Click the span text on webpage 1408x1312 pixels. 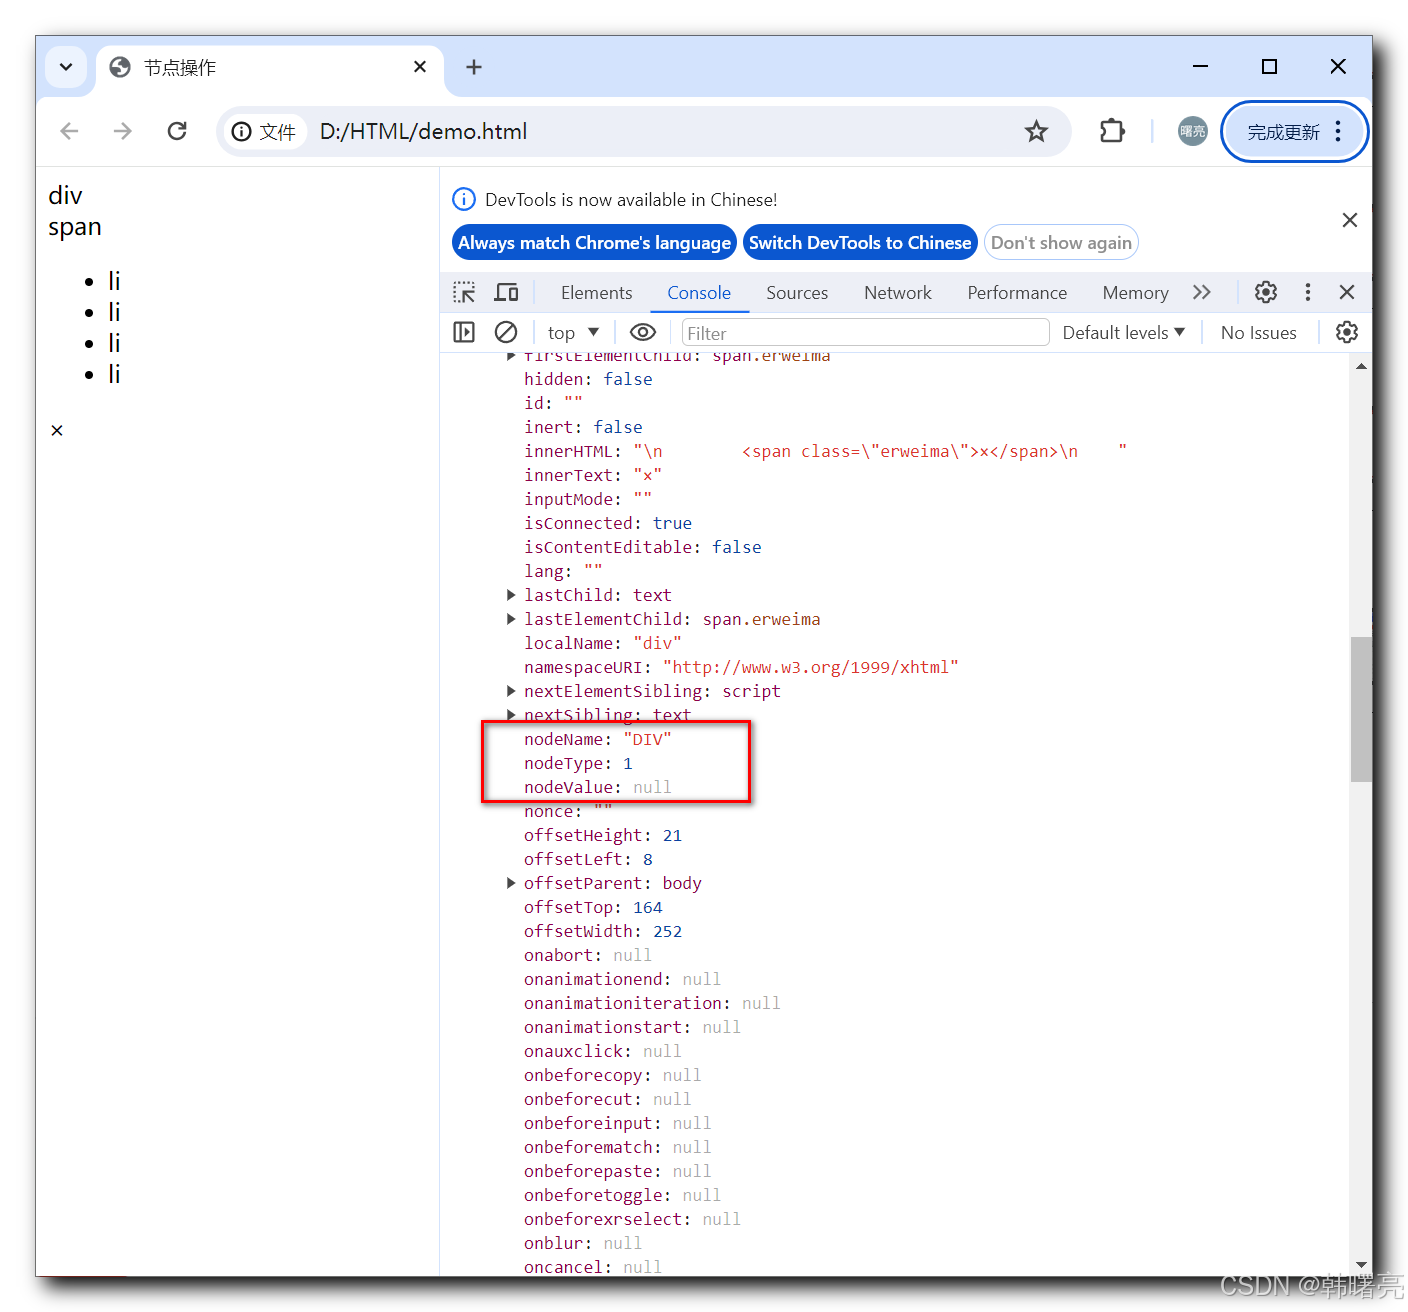[75, 227]
